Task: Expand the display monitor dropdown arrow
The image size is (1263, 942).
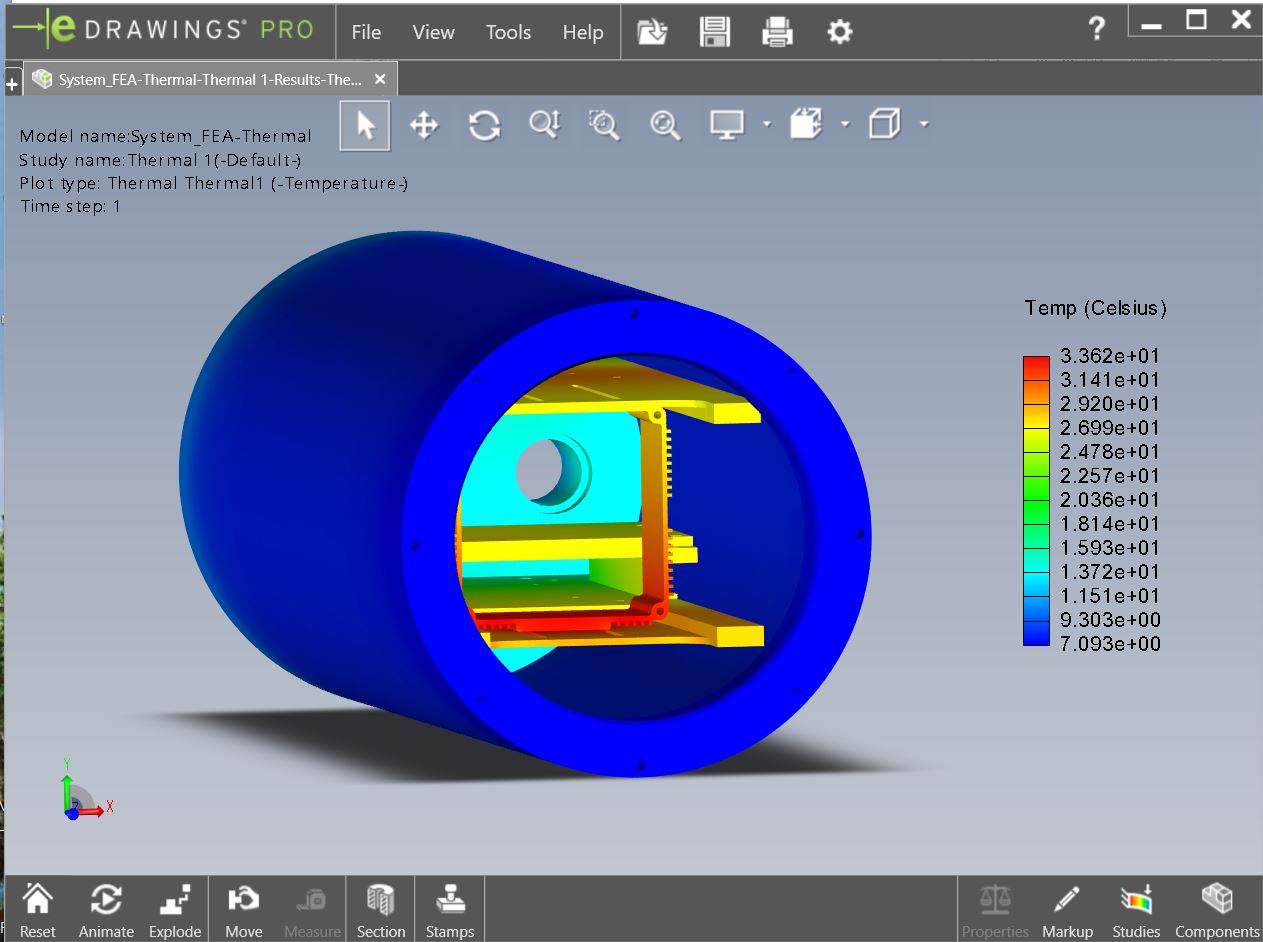Action: tap(766, 125)
